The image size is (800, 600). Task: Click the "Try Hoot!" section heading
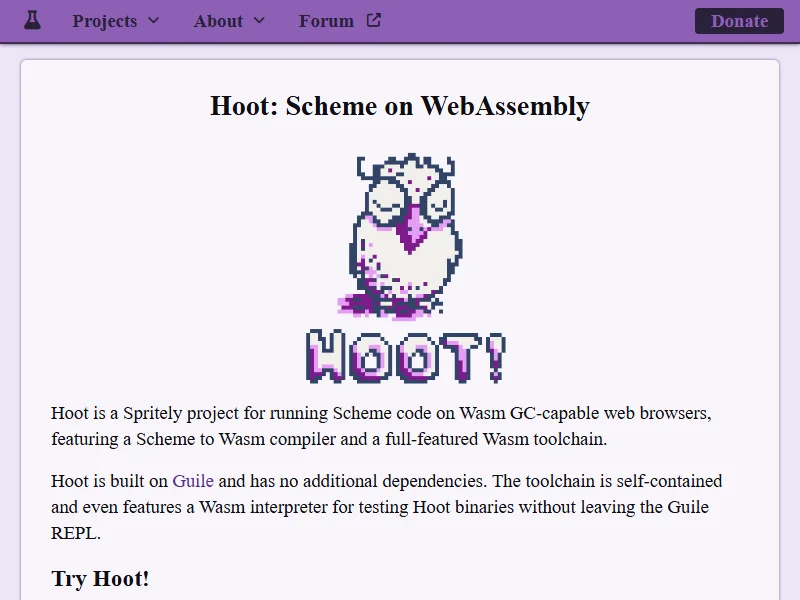click(100, 578)
